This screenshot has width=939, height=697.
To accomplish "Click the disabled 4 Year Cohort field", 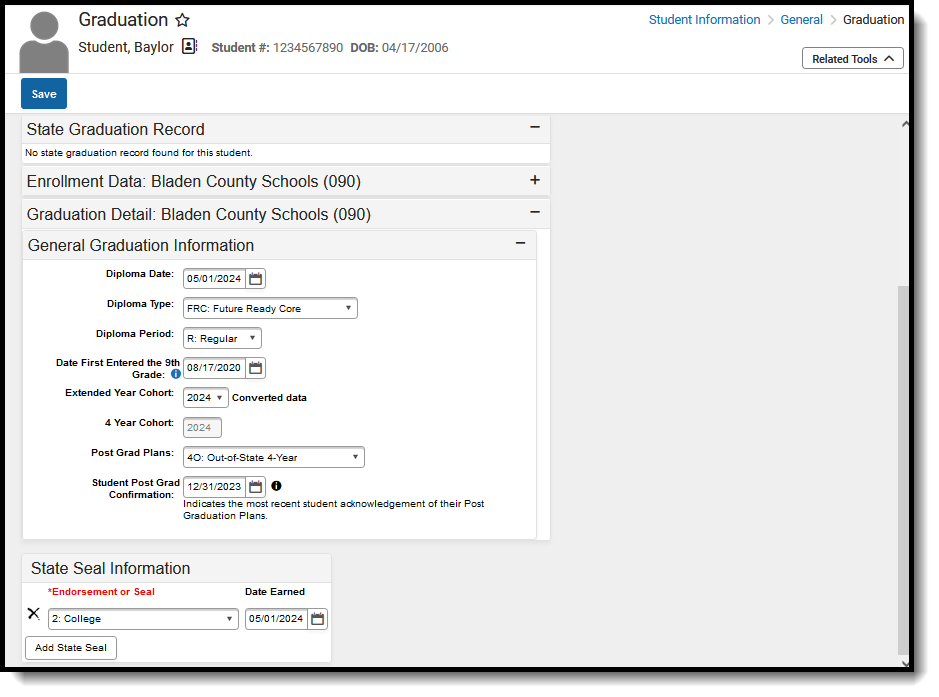I will [202, 428].
